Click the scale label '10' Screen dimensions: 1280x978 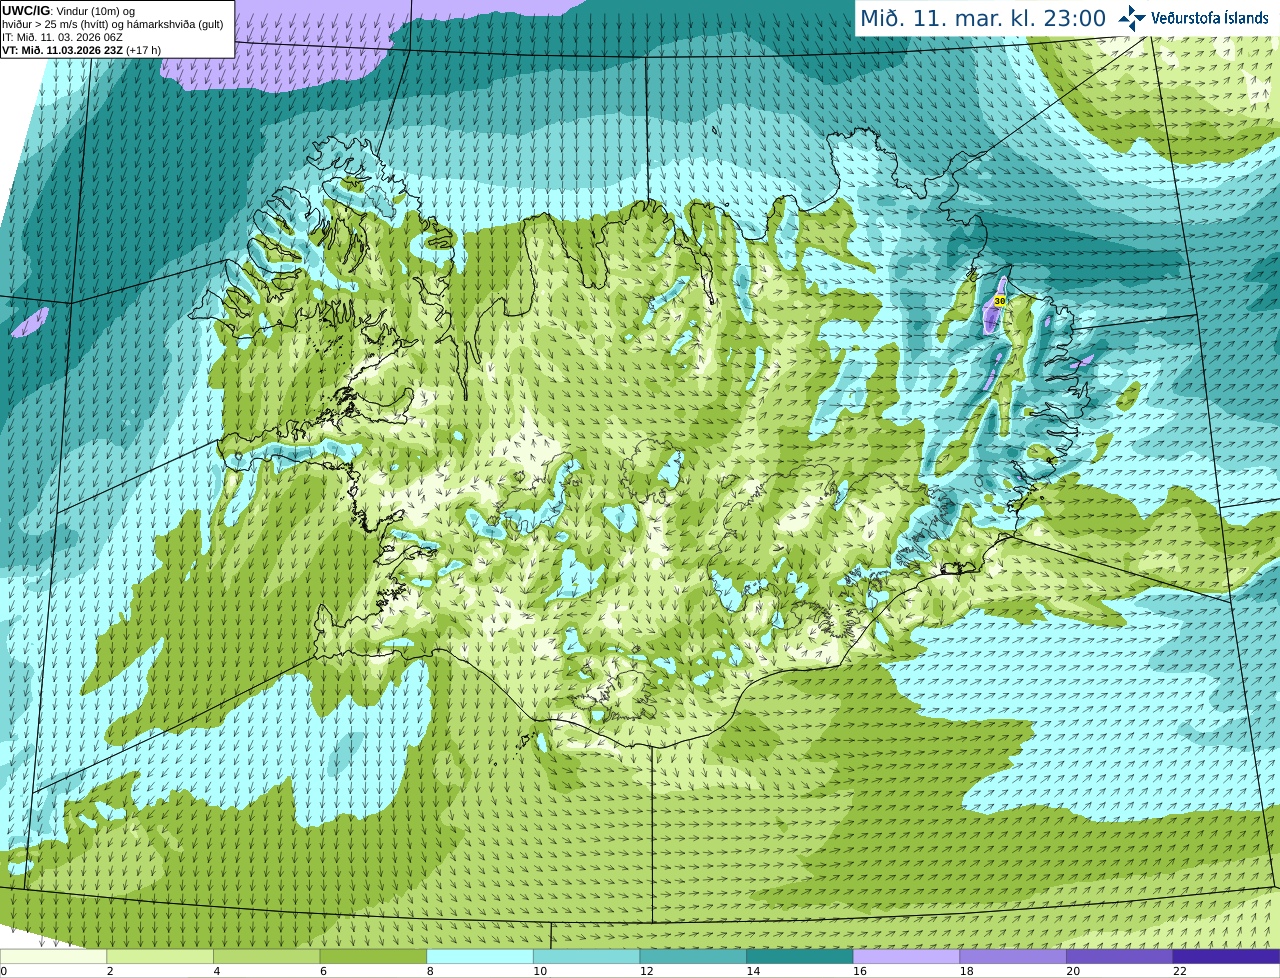(x=540, y=971)
